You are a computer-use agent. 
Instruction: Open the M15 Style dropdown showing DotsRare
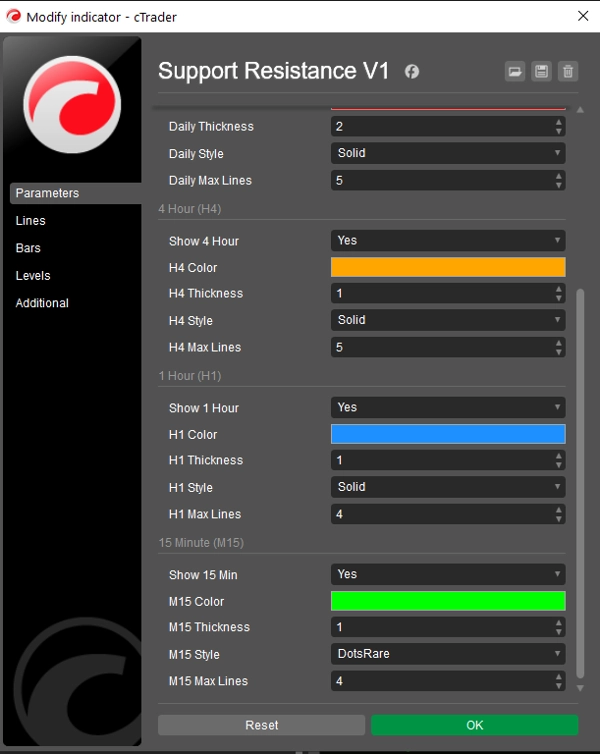(x=448, y=654)
